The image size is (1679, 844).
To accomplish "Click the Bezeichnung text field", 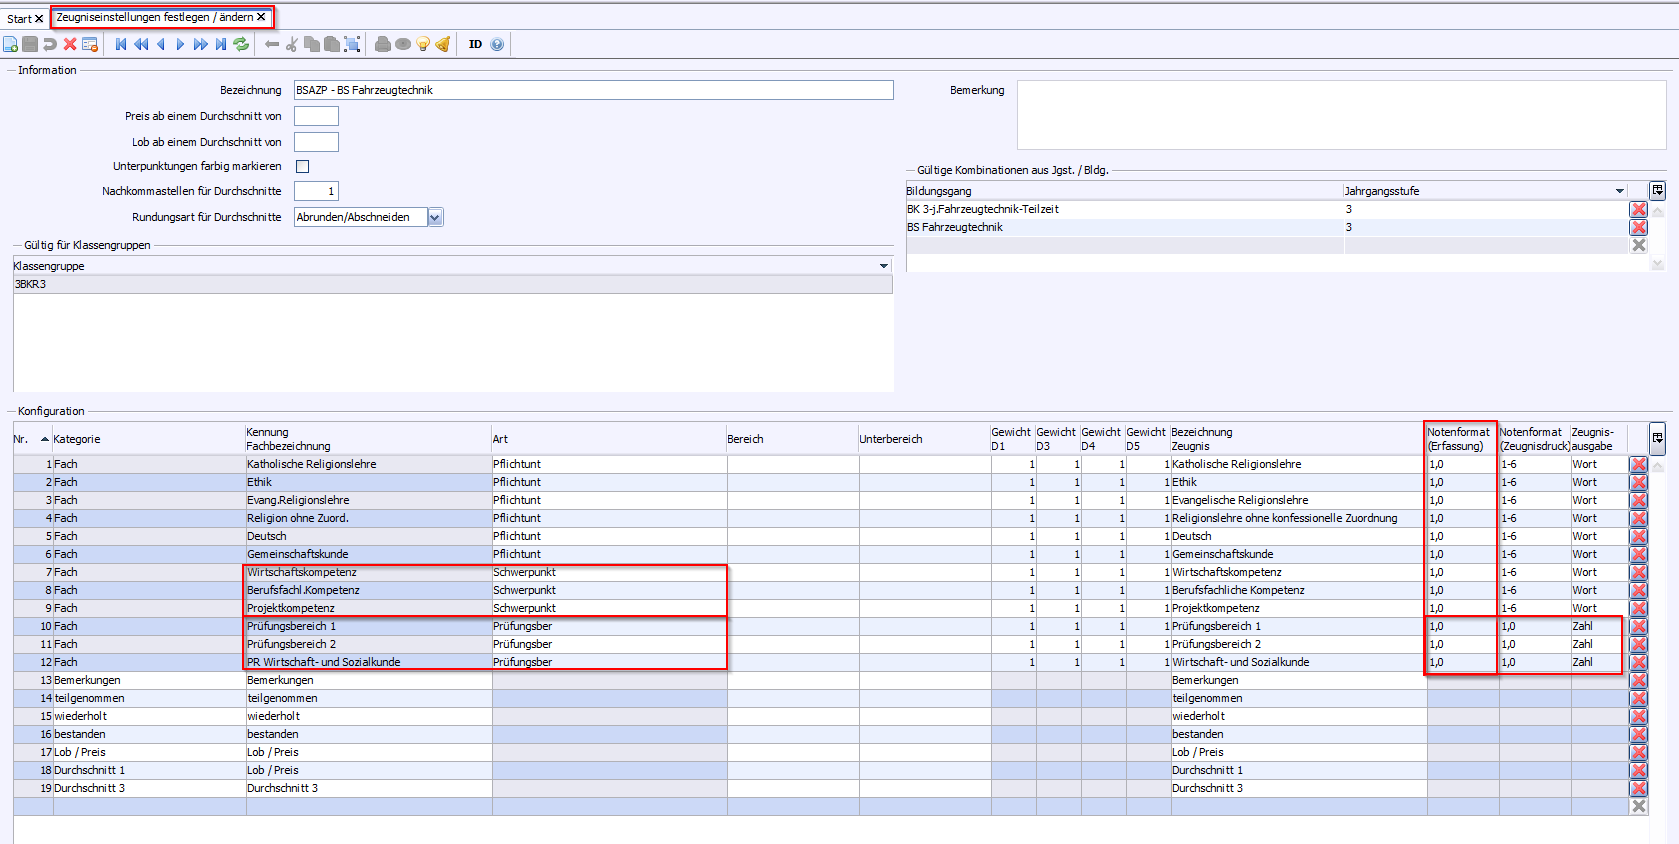I will tap(593, 90).
